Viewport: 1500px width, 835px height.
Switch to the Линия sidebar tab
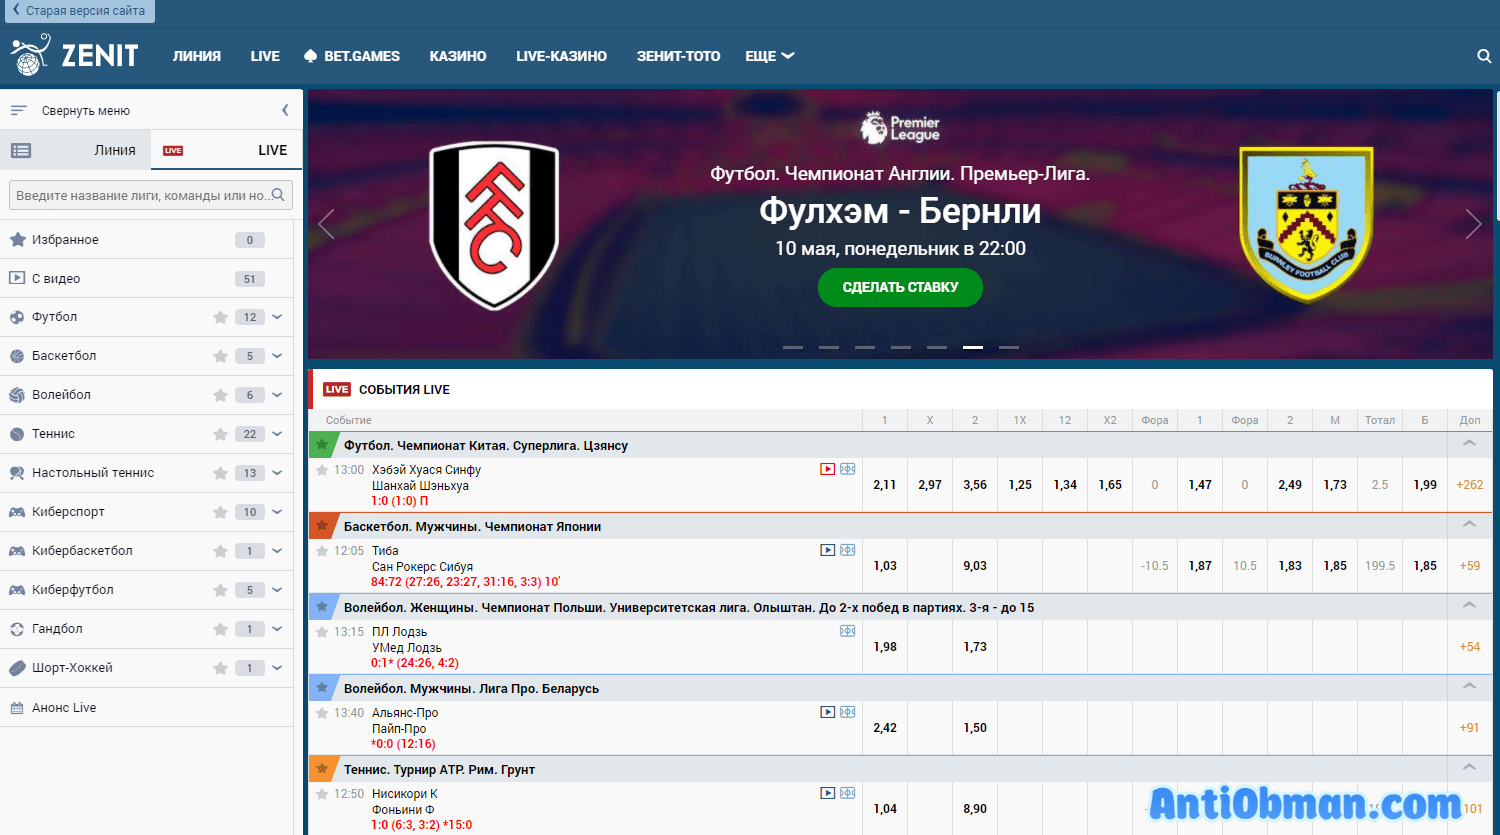[76, 150]
